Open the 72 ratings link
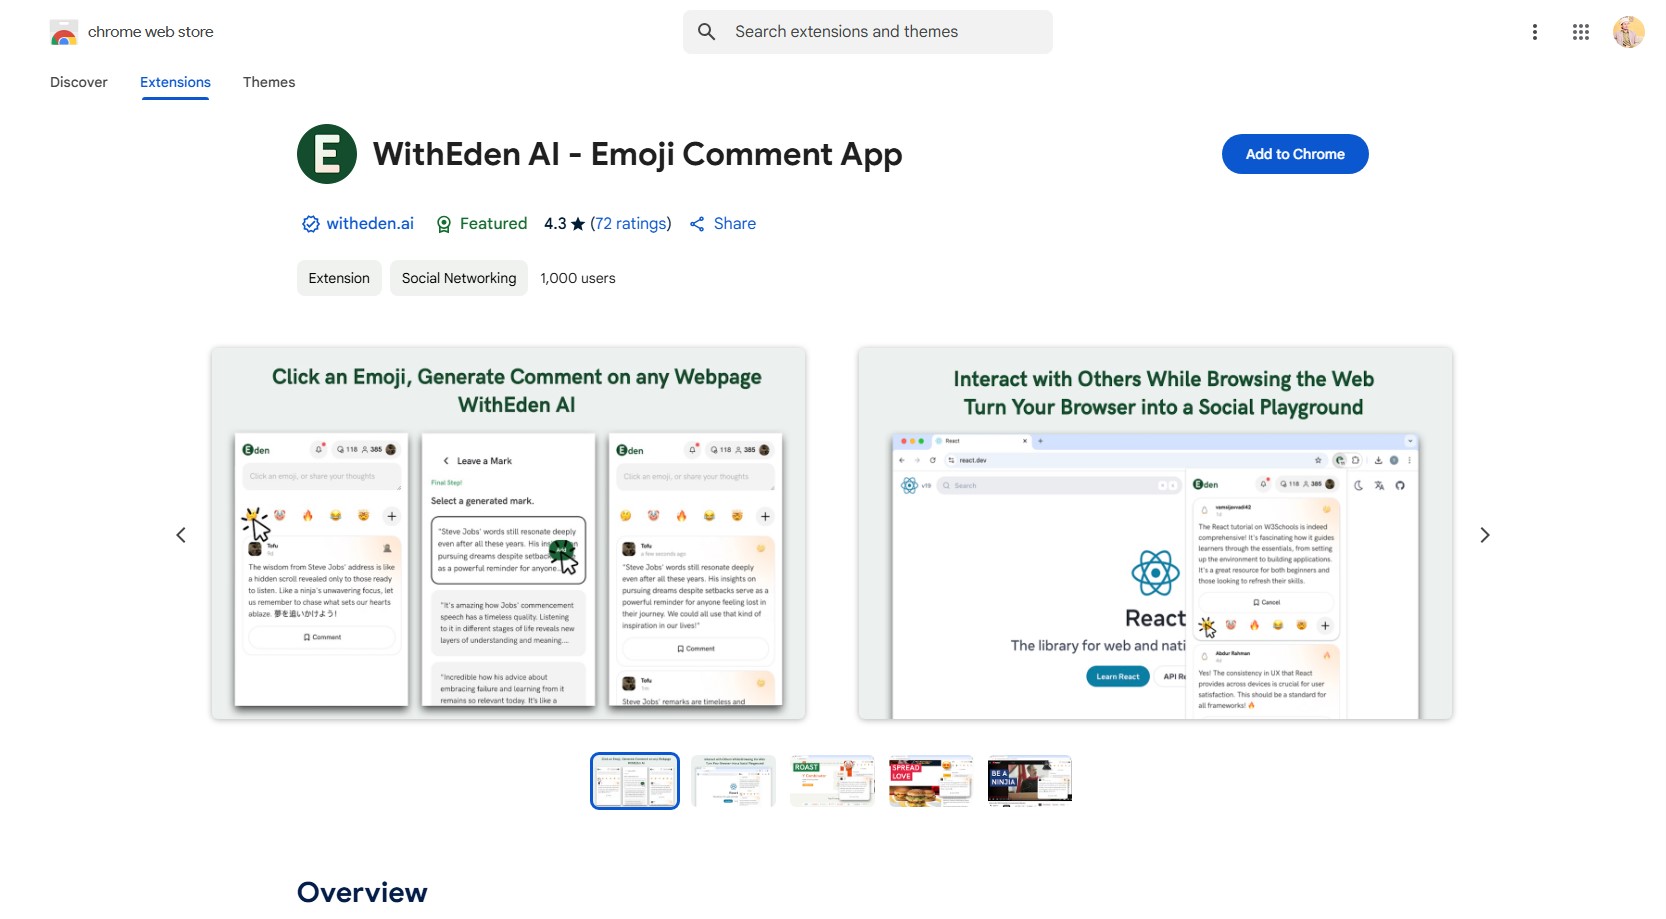The image size is (1666, 919). [x=630, y=224]
